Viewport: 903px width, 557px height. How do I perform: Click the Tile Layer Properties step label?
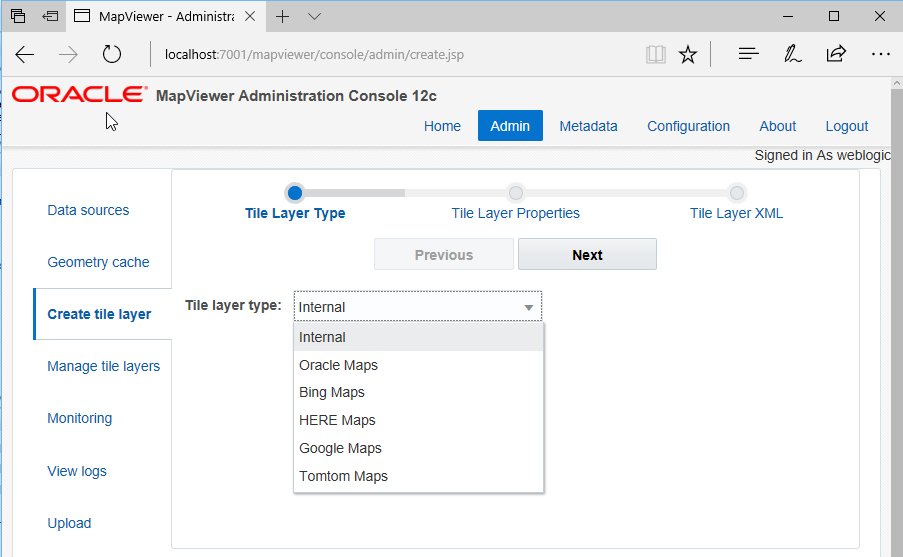[x=515, y=213]
